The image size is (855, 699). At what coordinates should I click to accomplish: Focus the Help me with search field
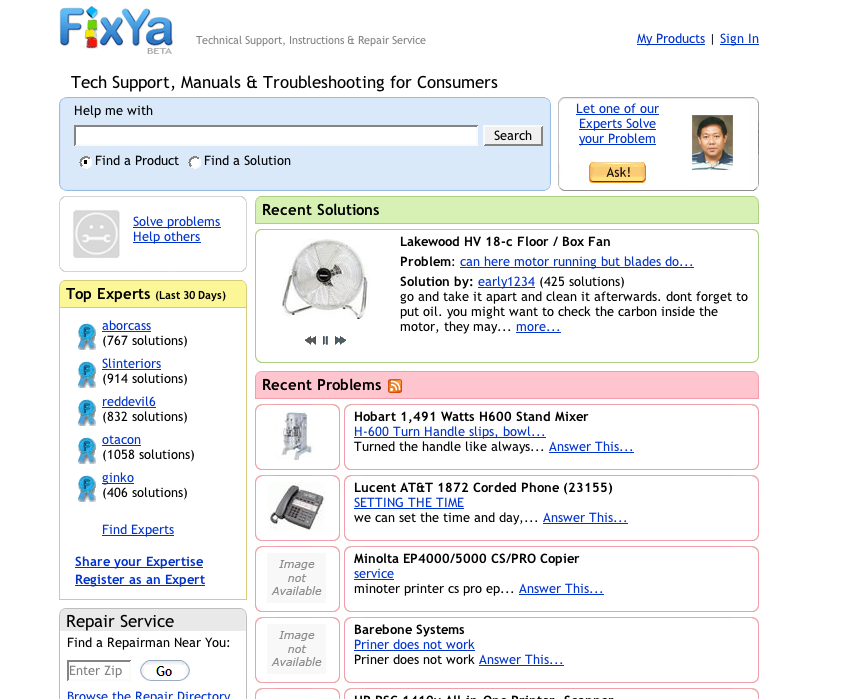pos(276,136)
